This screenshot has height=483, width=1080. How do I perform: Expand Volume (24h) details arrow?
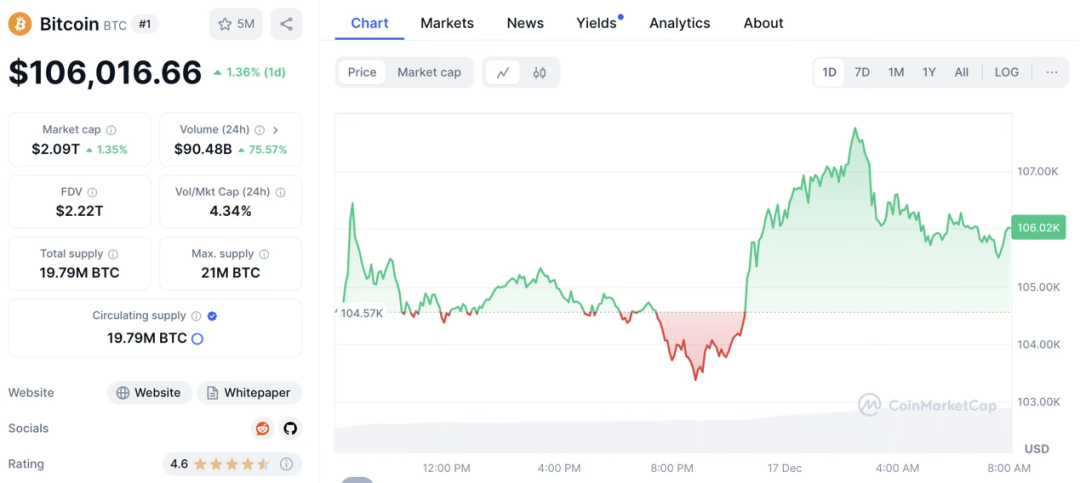[x=276, y=130]
